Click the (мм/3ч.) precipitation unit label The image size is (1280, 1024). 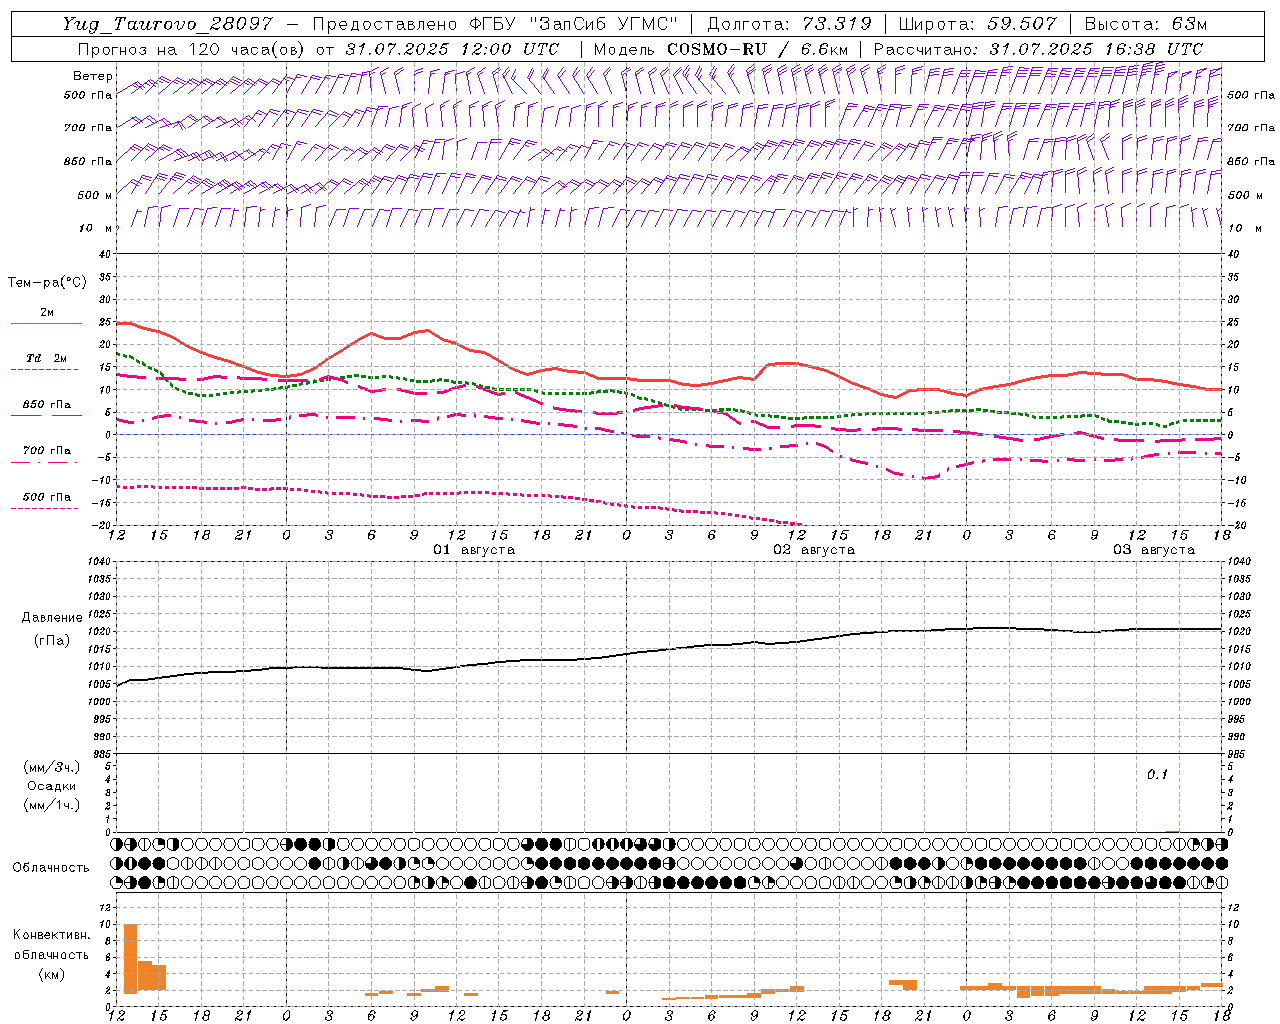[52, 767]
